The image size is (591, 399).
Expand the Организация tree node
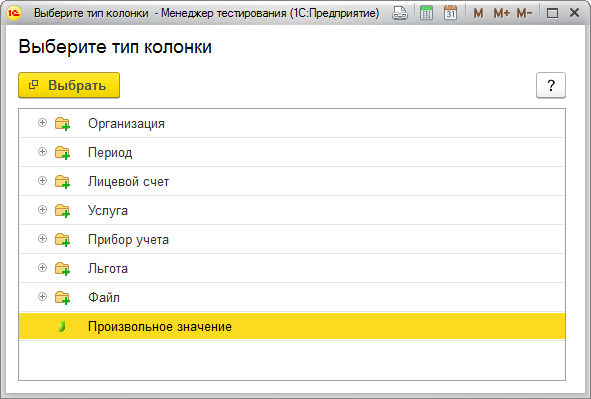click(x=43, y=123)
